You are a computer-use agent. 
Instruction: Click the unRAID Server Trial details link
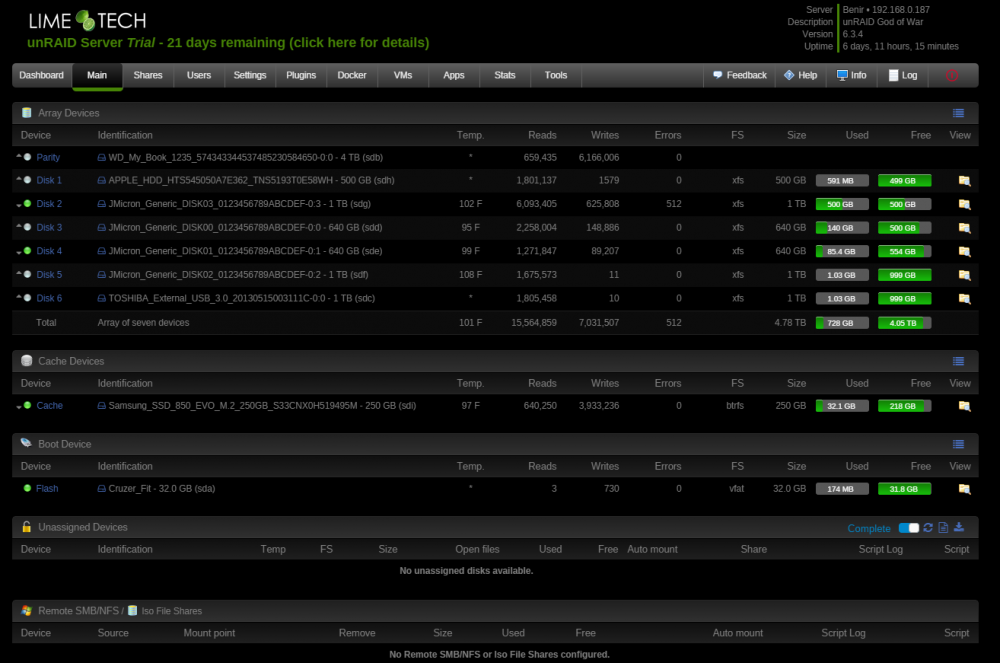tap(228, 43)
